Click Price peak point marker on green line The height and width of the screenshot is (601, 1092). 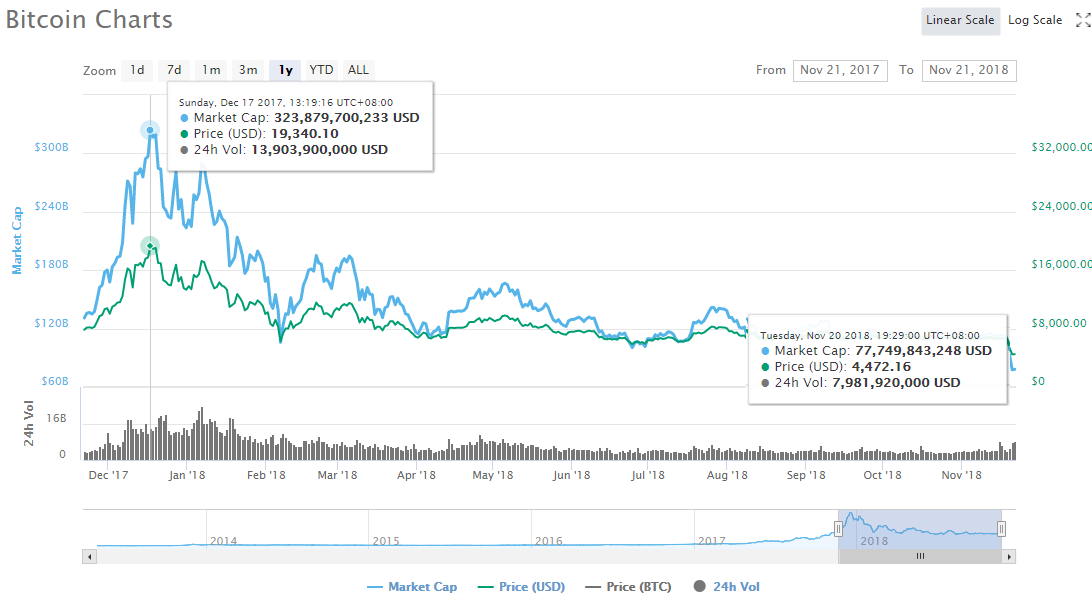click(x=150, y=246)
